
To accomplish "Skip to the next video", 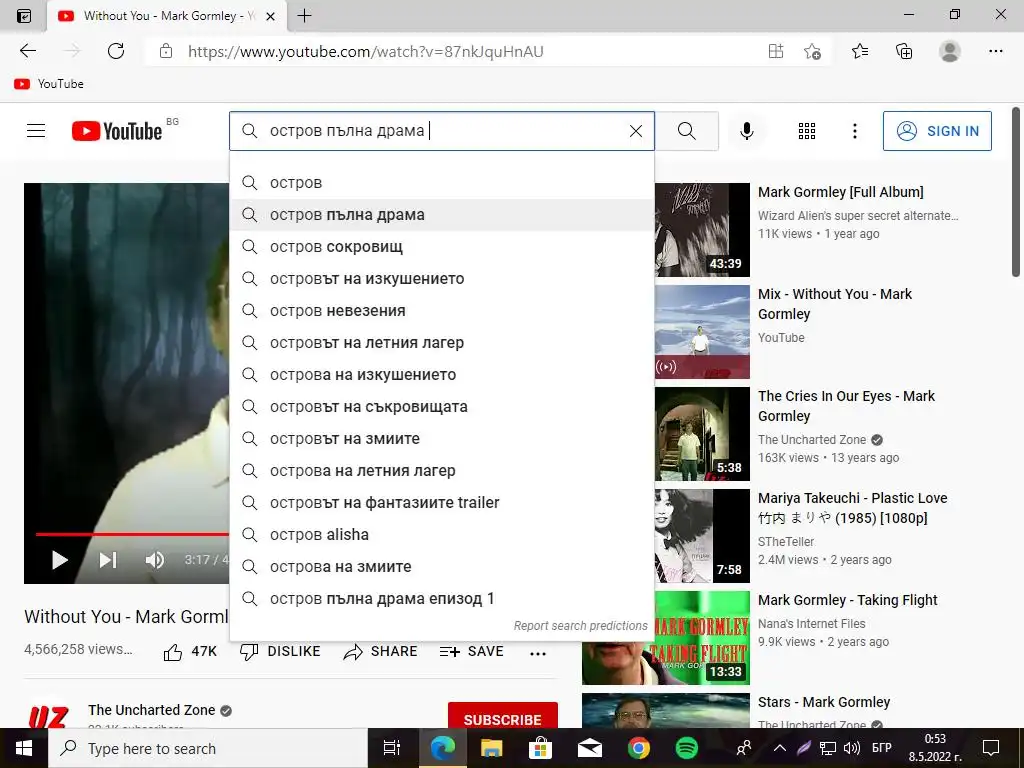I will click(x=108, y=560).
